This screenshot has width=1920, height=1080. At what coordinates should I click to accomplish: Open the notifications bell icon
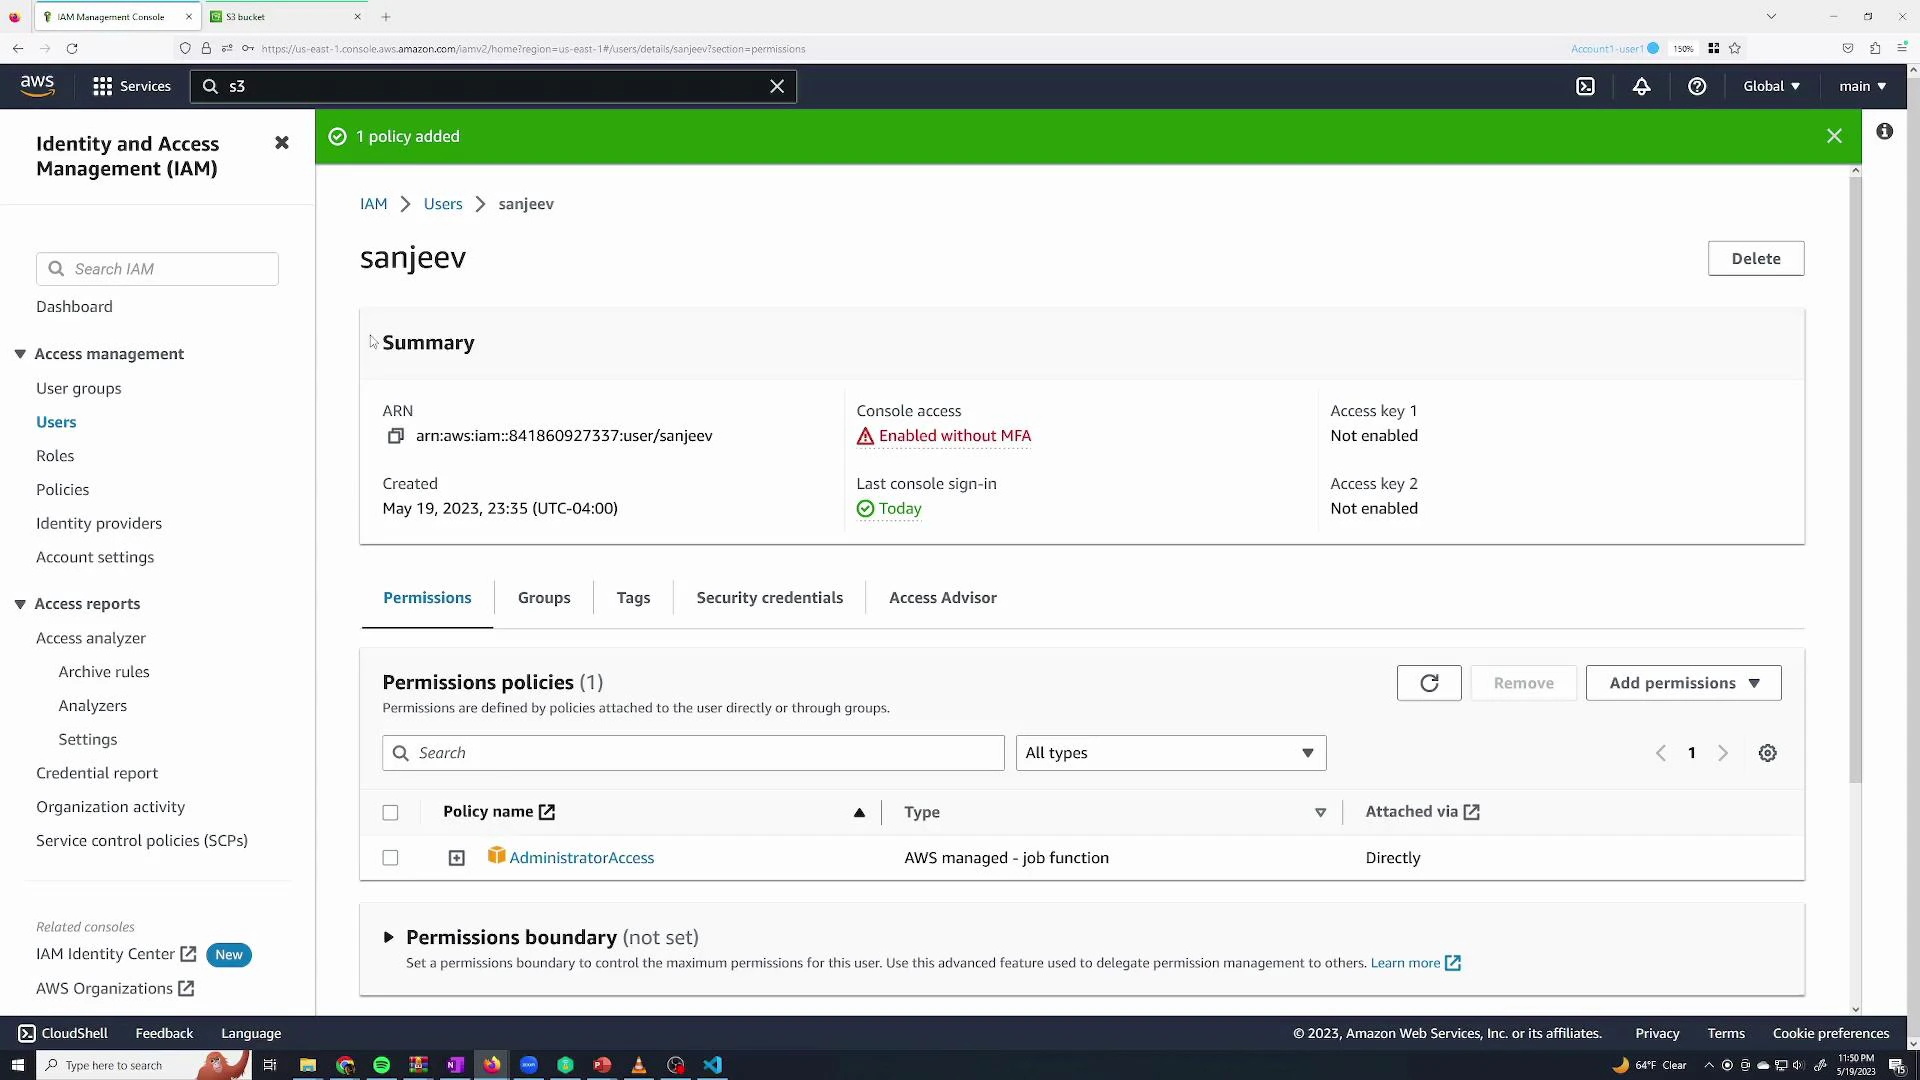coord(1642,86)
